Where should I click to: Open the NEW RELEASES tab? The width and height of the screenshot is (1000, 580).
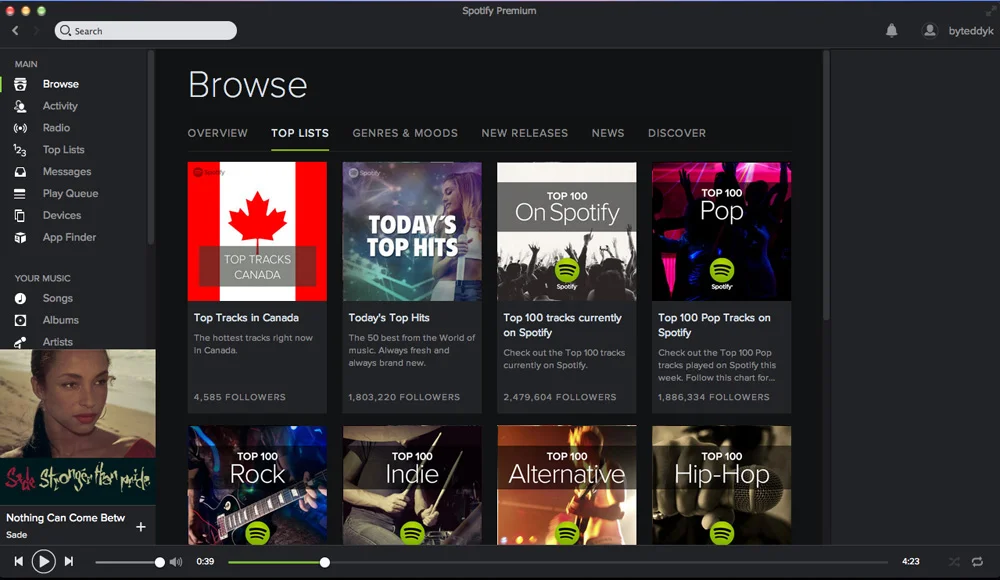click(524, 133)
